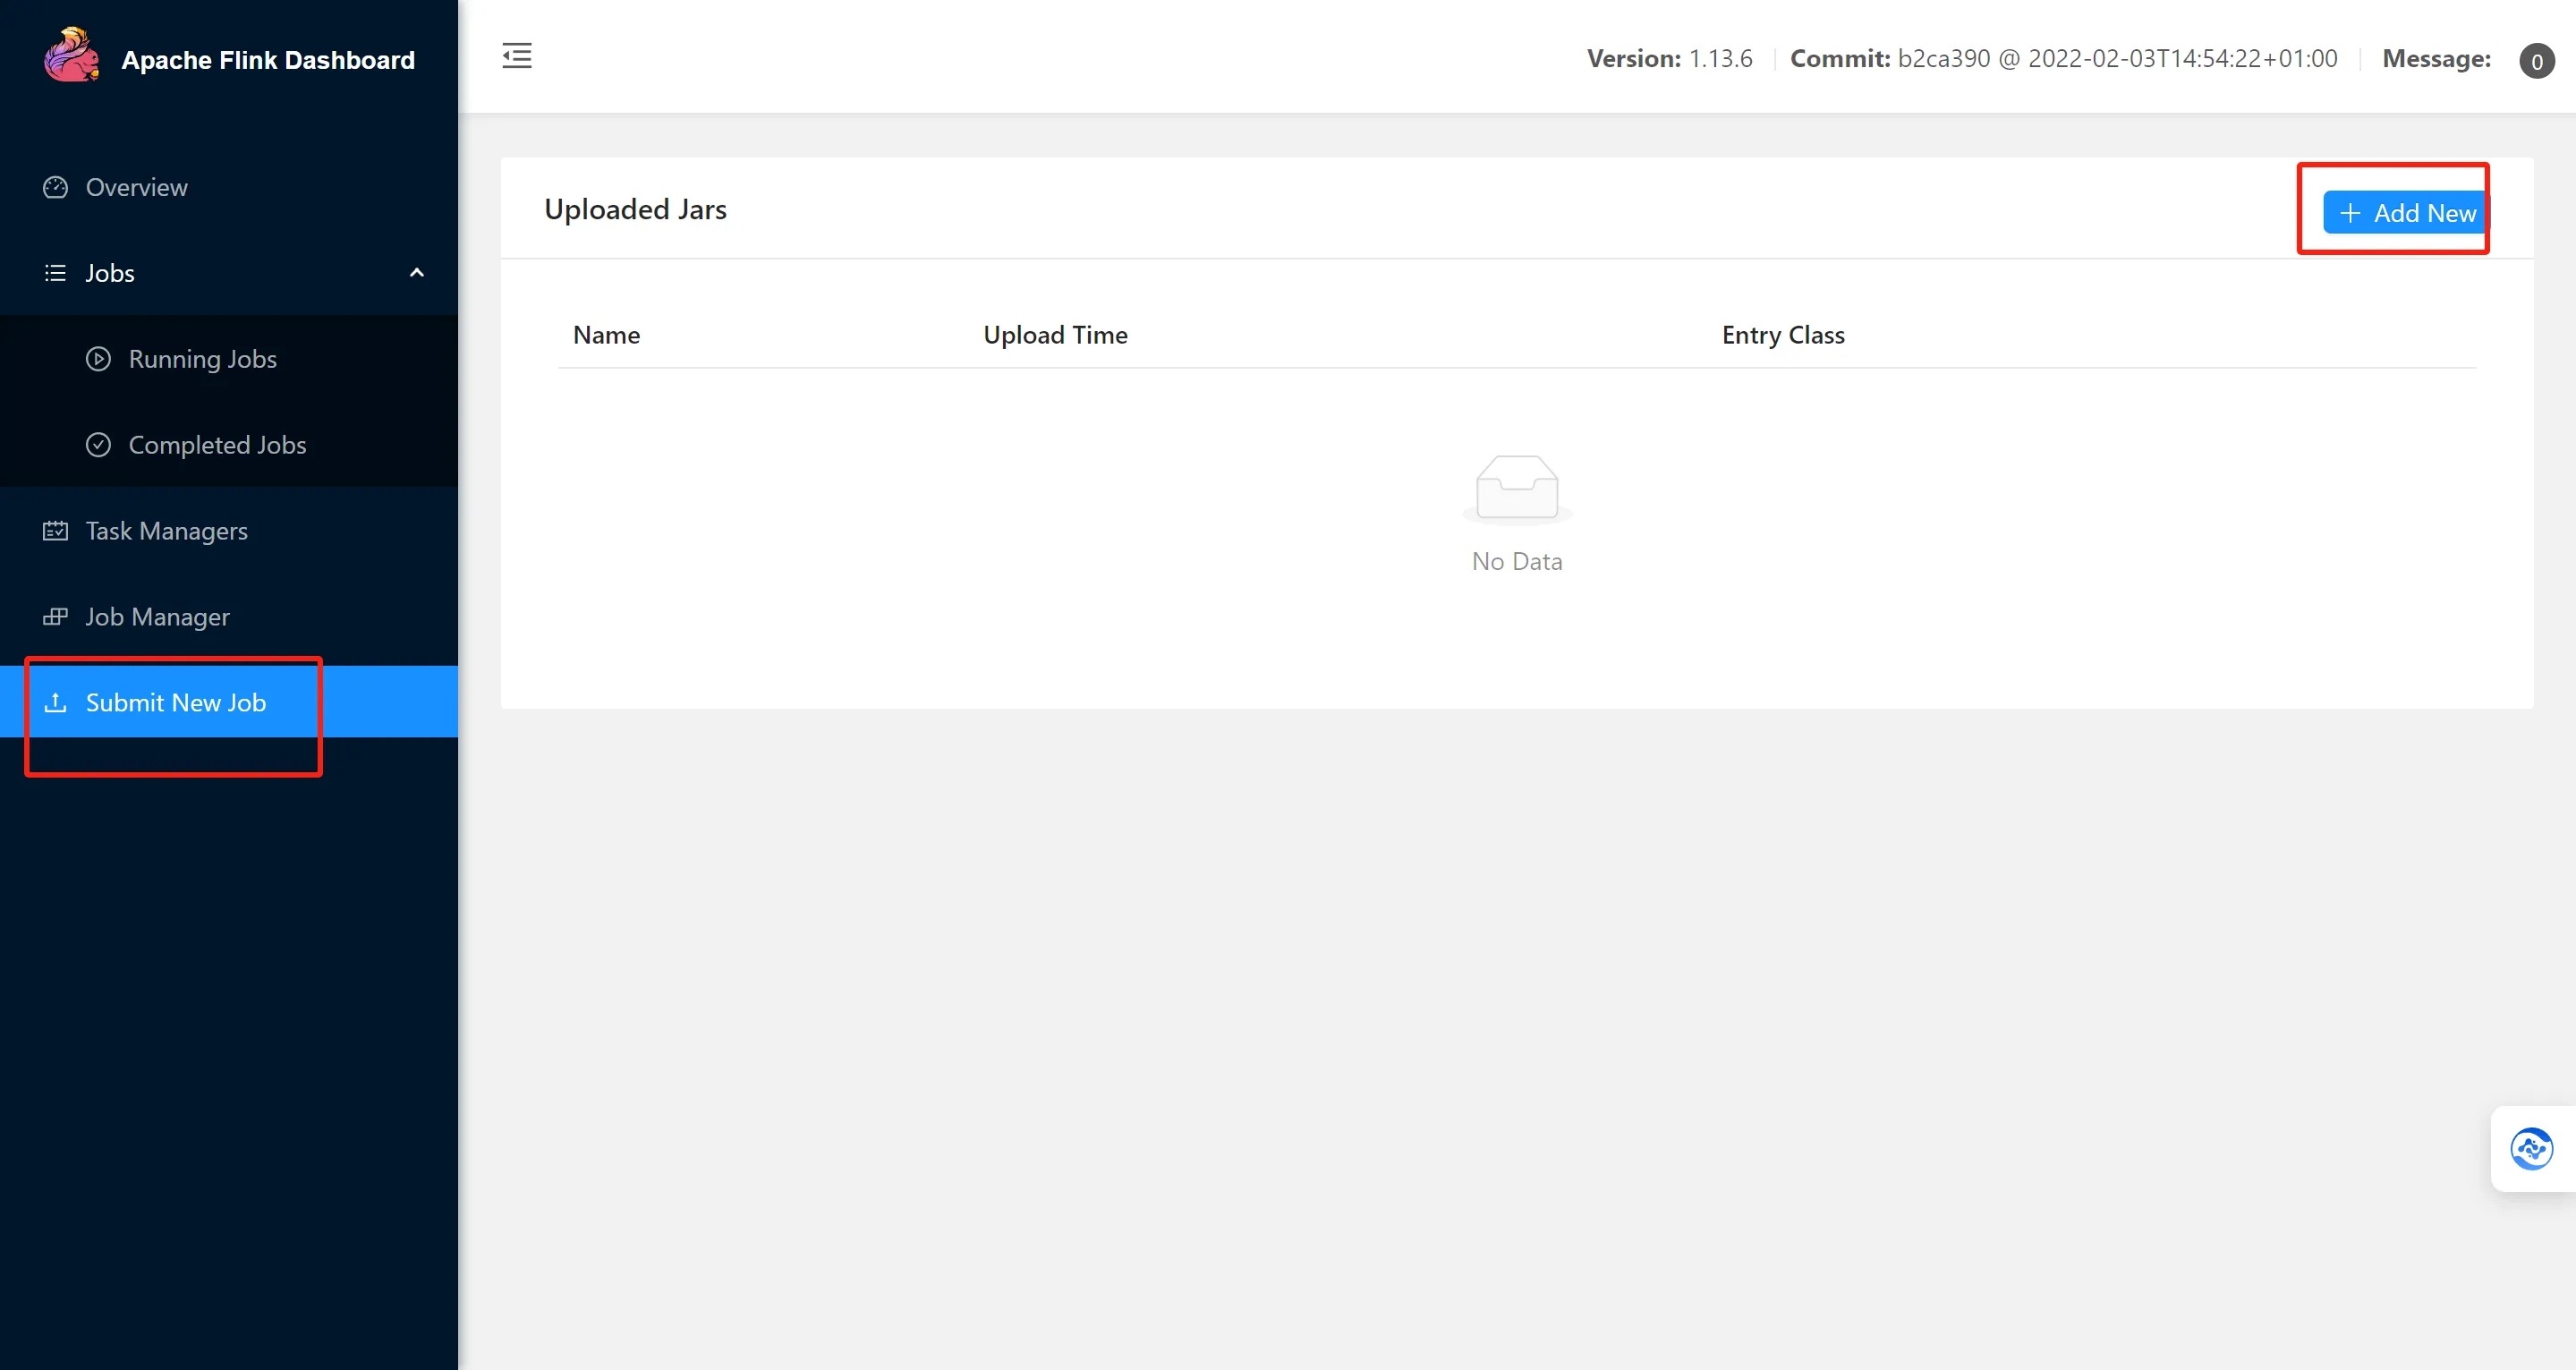The width and height of the screenshot is (2576, 1370).
Task: Click the Completed Jobs check-circle icon
Action: pyautogui.click(x=98, y=445)
